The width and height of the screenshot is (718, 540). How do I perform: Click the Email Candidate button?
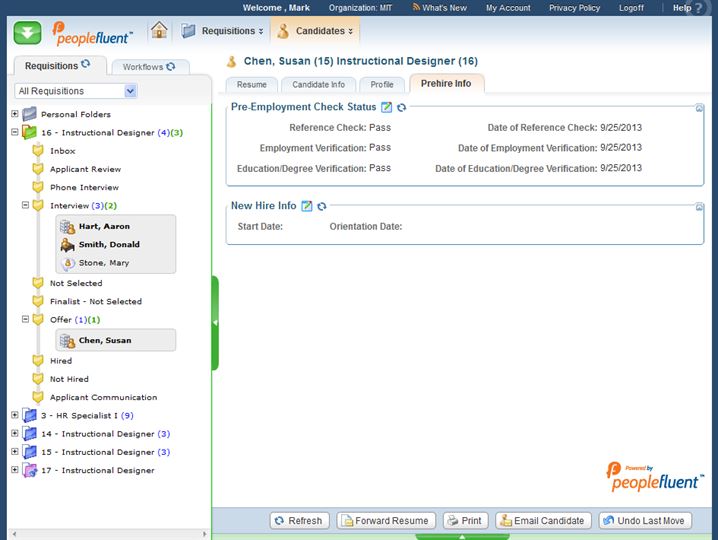click(x=541, y=520)
